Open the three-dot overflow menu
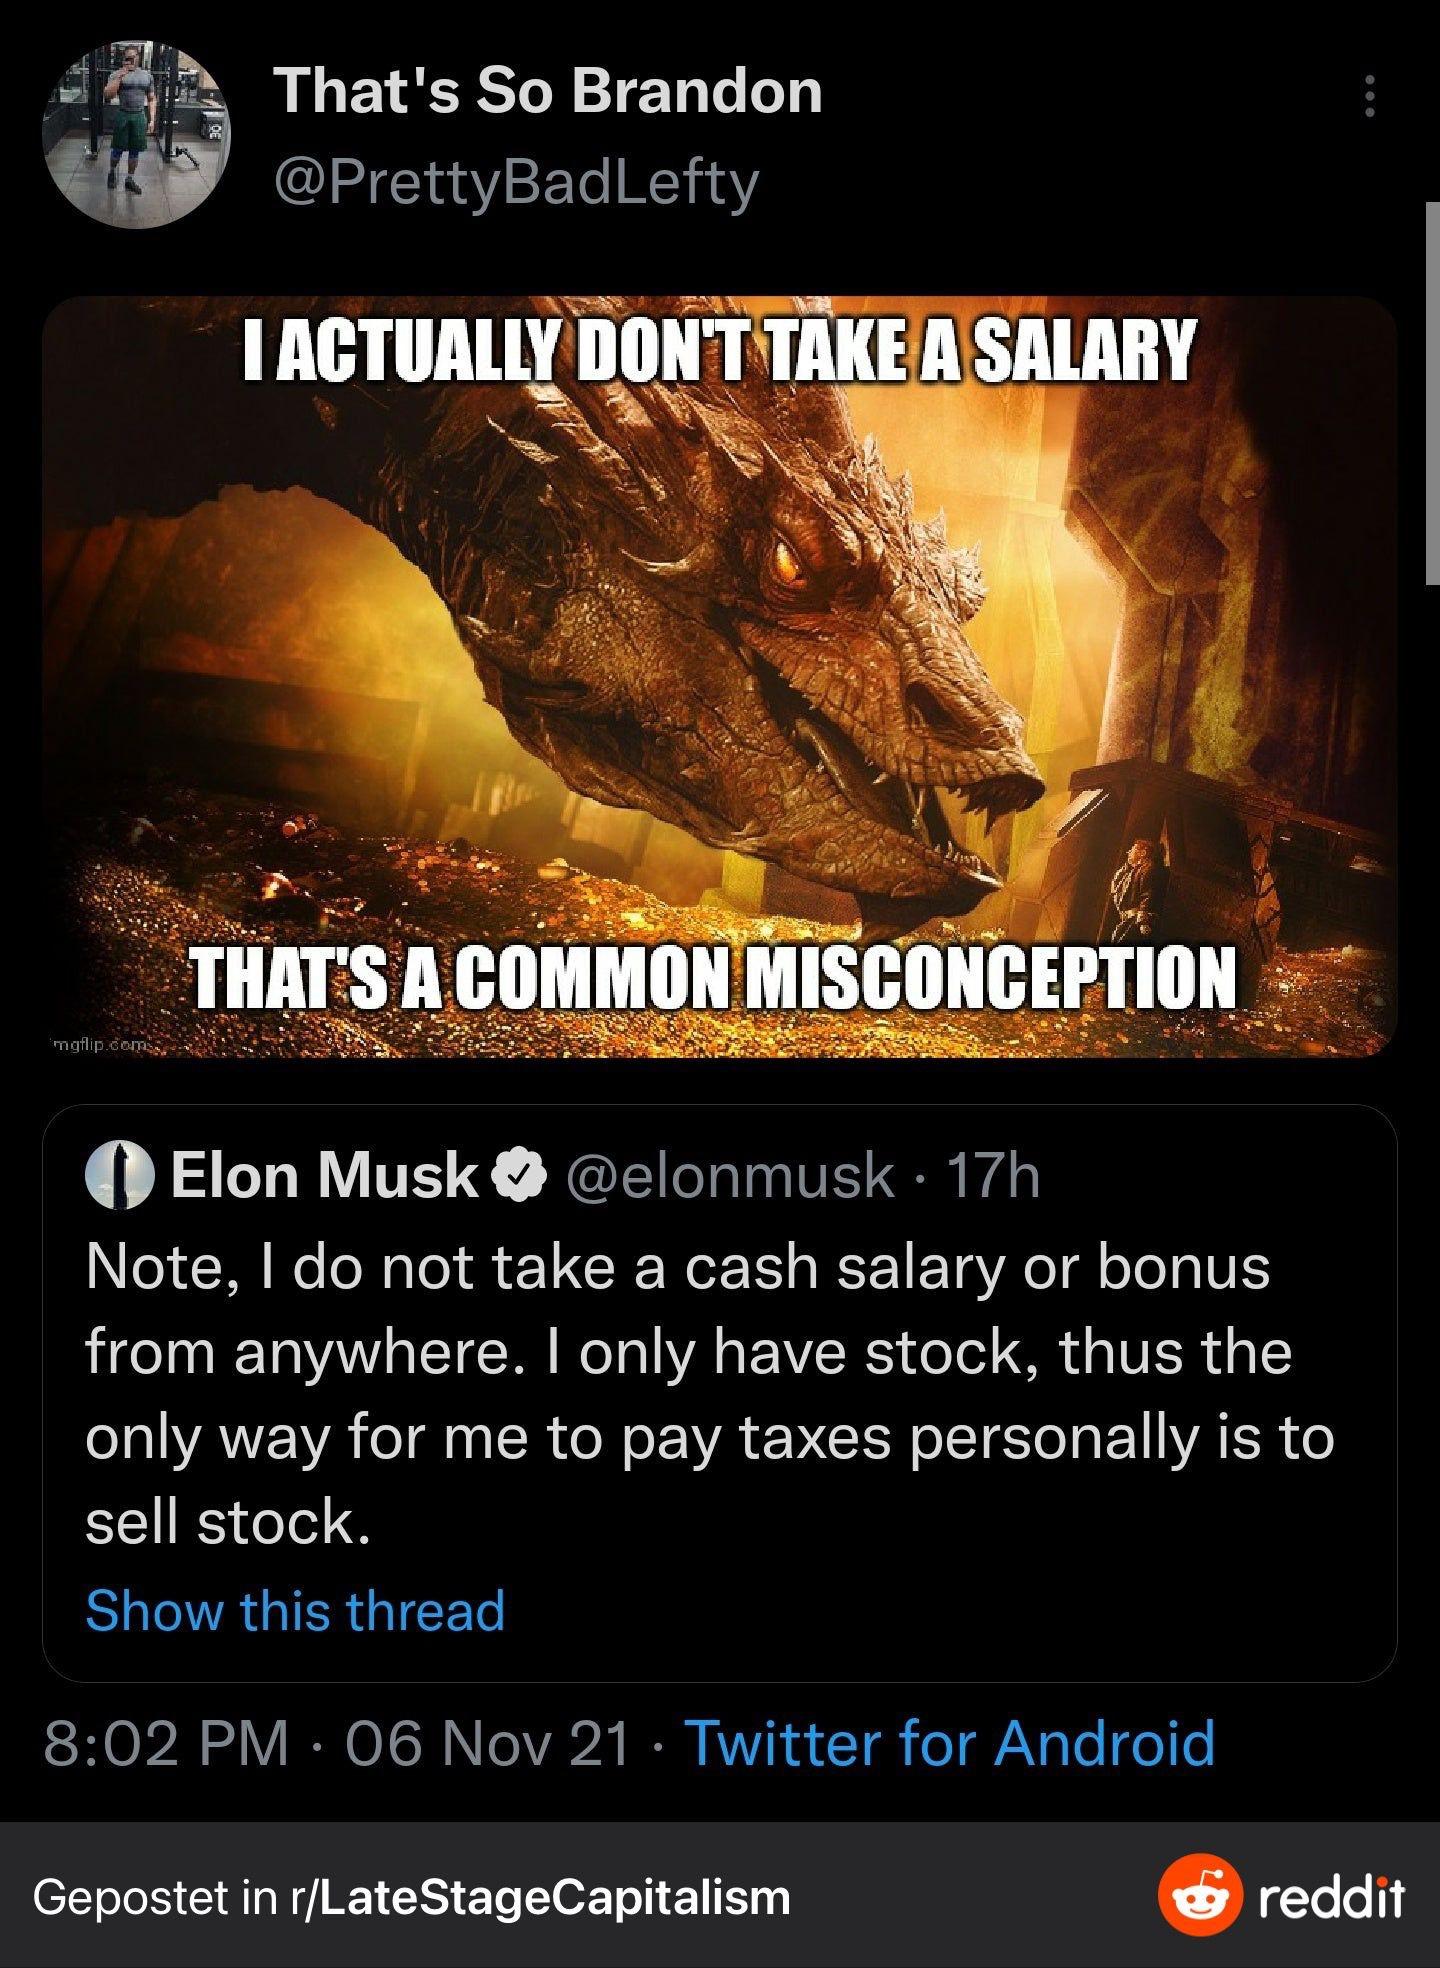1440x1968 pixels. [1372, 95]
